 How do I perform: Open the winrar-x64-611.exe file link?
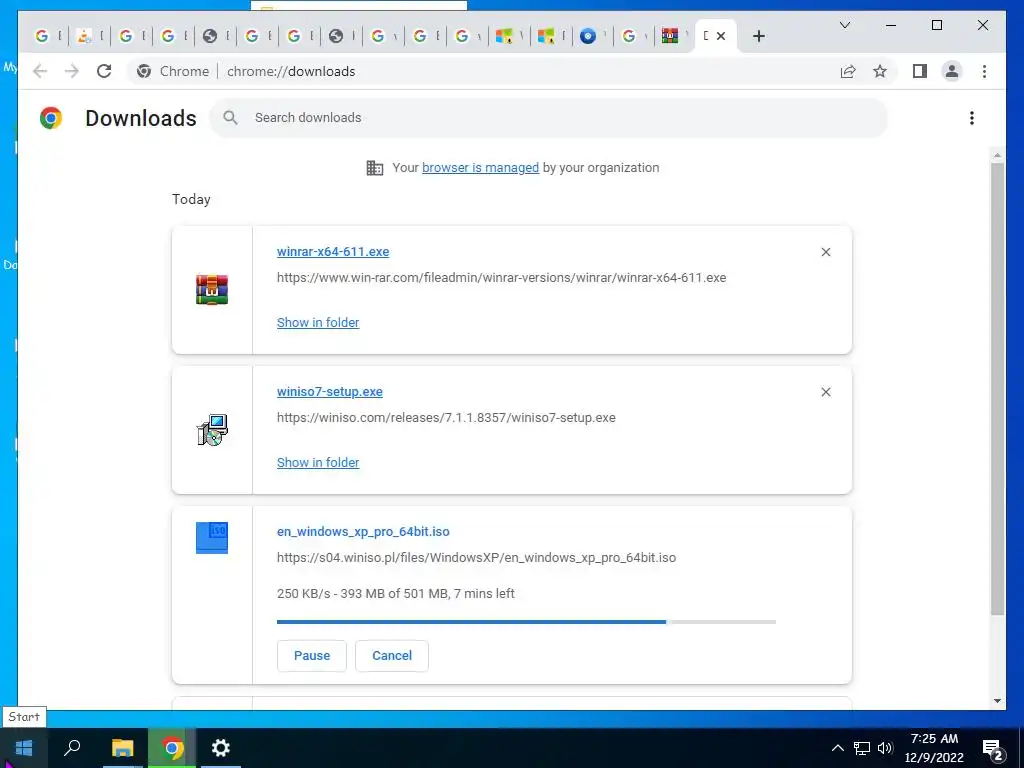(x=332, y=252)
